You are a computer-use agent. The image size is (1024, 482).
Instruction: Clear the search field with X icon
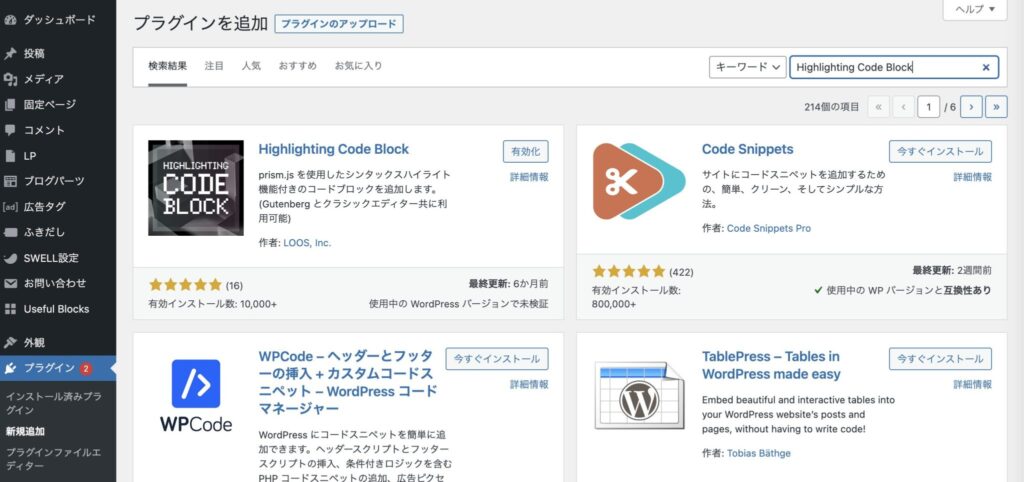point(985,67)
